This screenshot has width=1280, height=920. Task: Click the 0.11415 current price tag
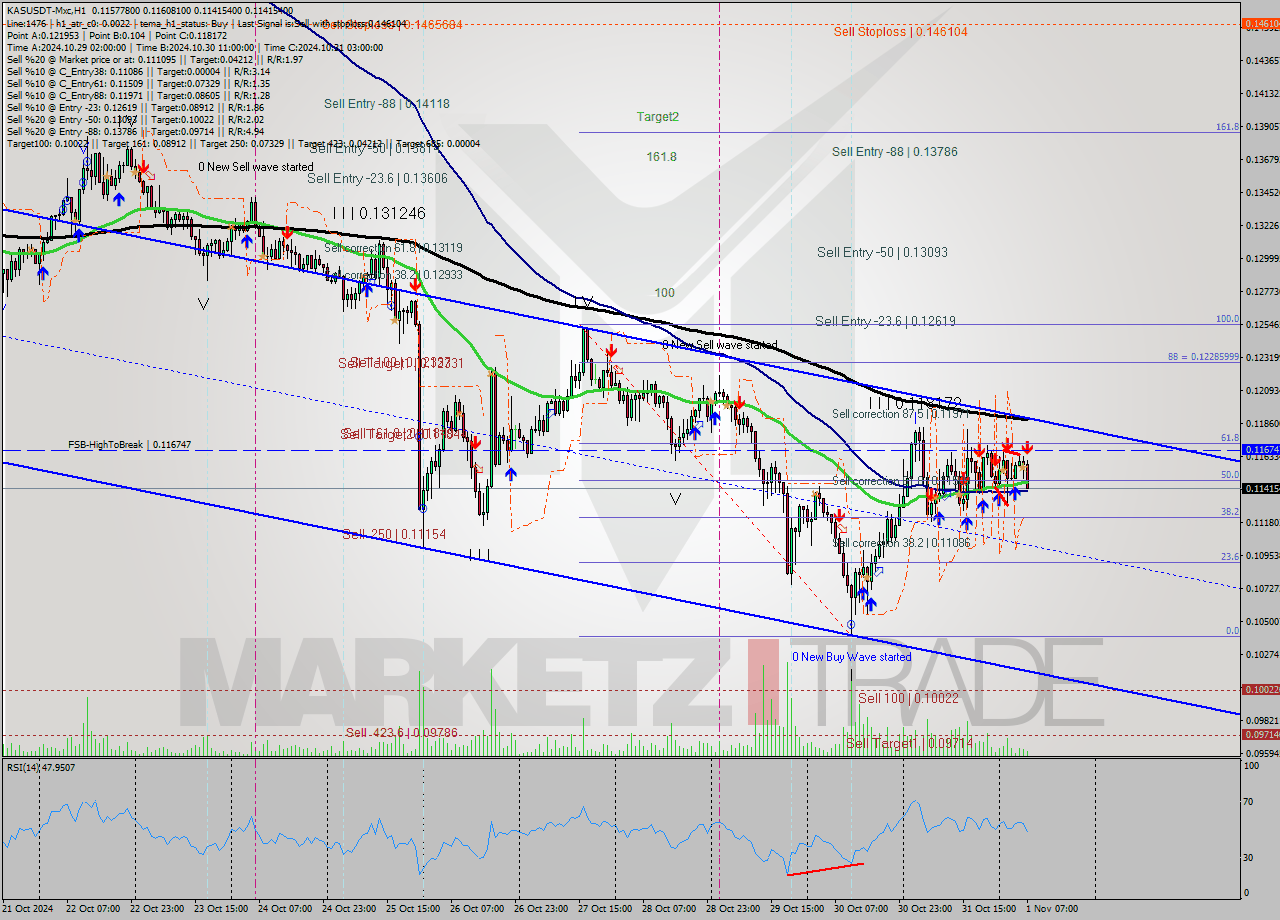[1259, 488]
